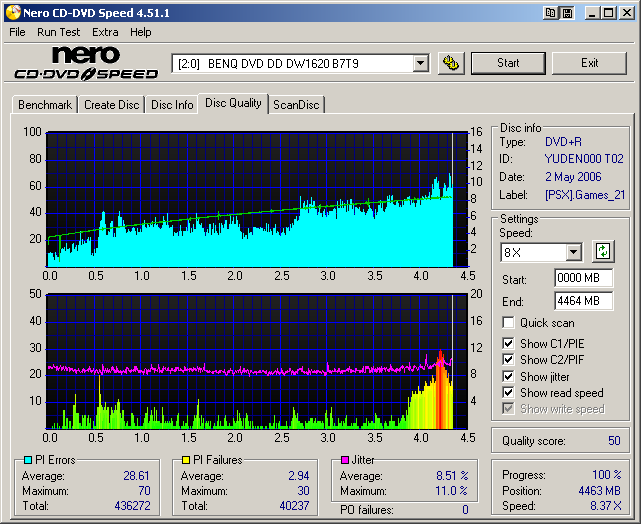This screenshot has width=641, height=524.
Task: Switch to the Disc Info tab
Action: tap(172, 105)
